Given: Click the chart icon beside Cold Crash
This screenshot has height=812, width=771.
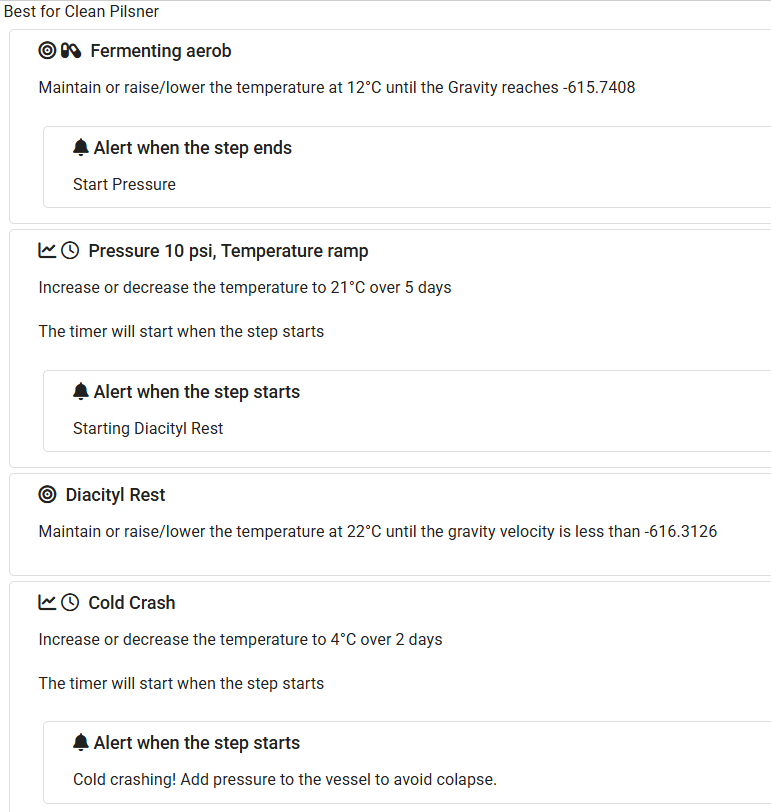Looking at the screenshot, I should 47,602.
